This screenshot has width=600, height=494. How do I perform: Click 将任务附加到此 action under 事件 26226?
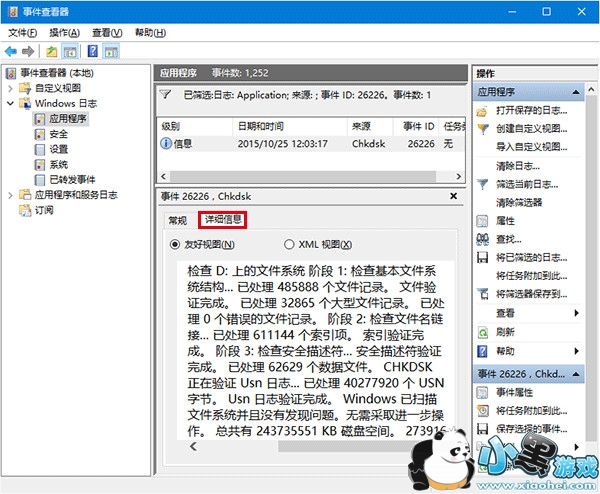pos(531,411)
